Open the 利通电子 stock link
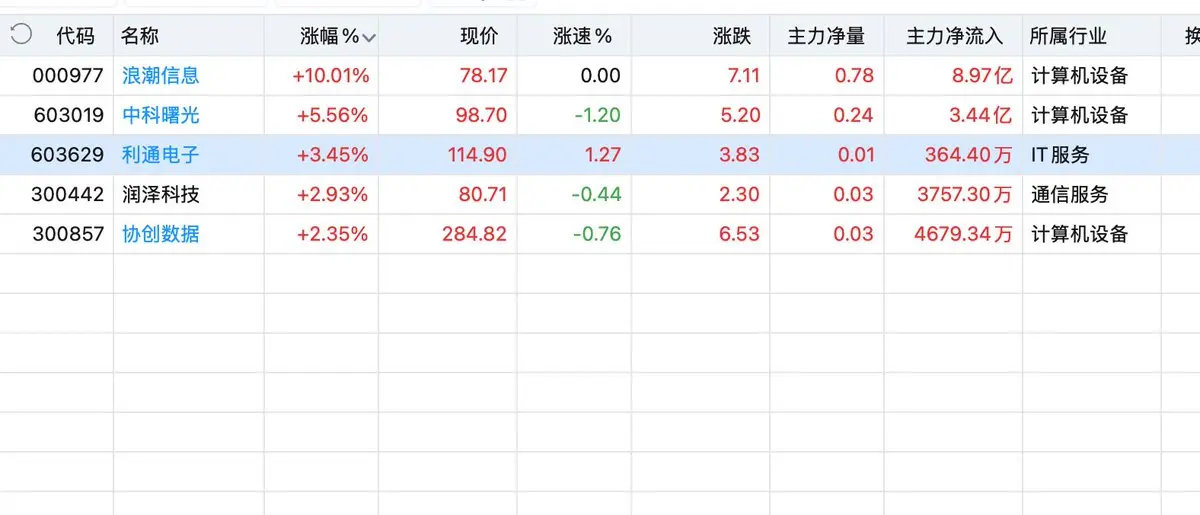Image resolution: width=1200 pixels, height=515 pixels. [161, 155]
